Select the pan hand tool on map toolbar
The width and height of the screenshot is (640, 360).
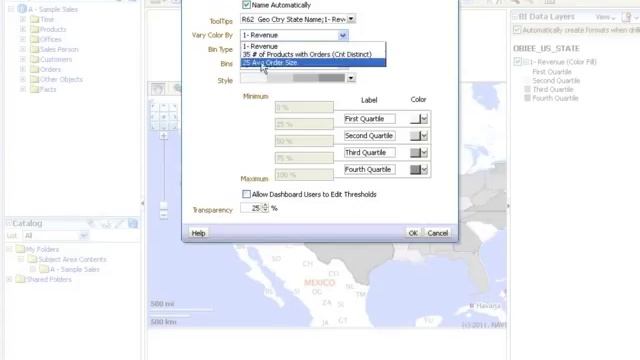158,89
